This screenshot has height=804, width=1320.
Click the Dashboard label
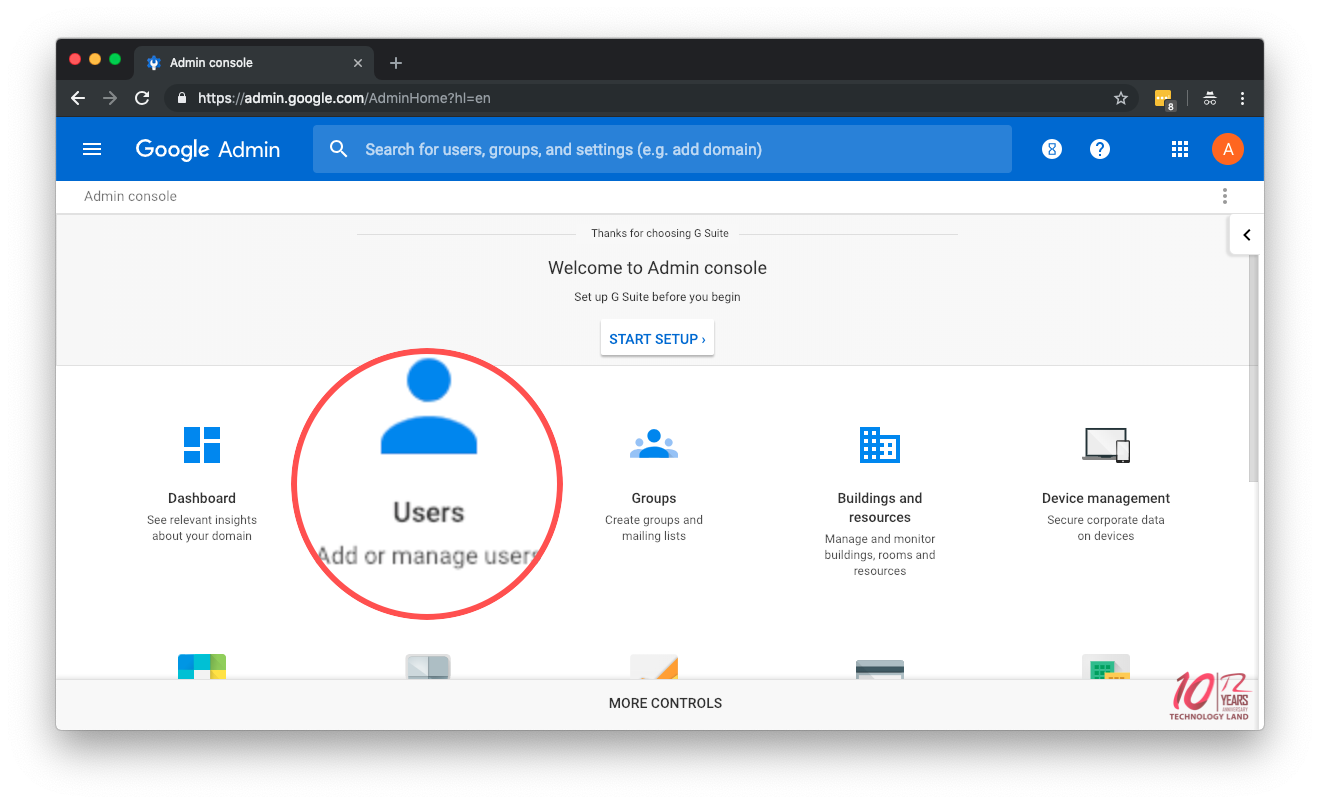coord(202,498)
